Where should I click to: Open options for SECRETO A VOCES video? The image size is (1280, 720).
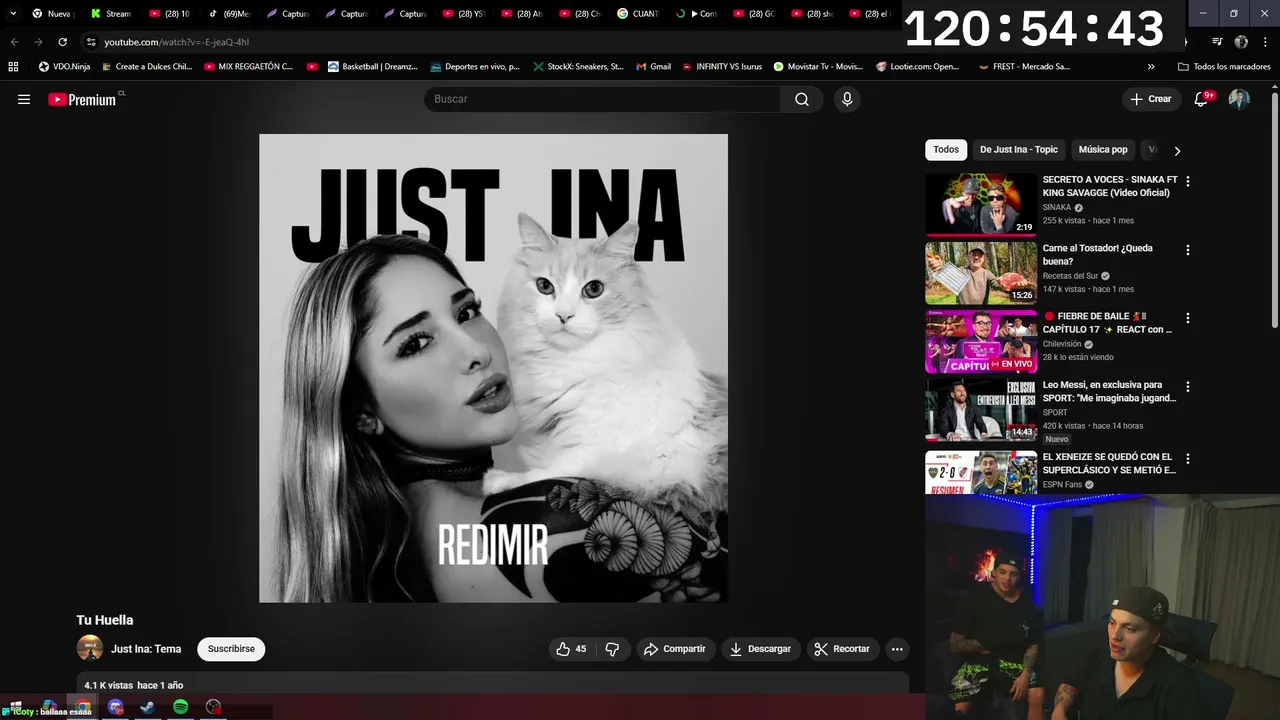(1188, 182)
